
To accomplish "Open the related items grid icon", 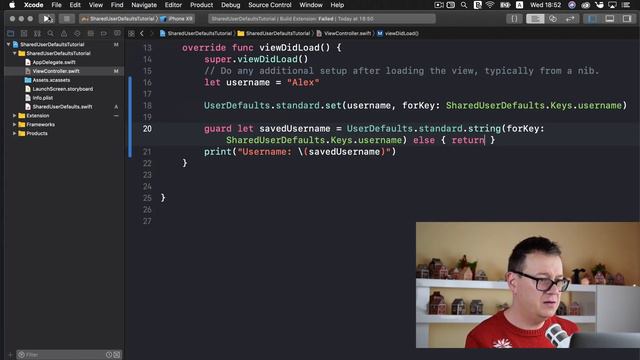I will (x=131, y=33).
